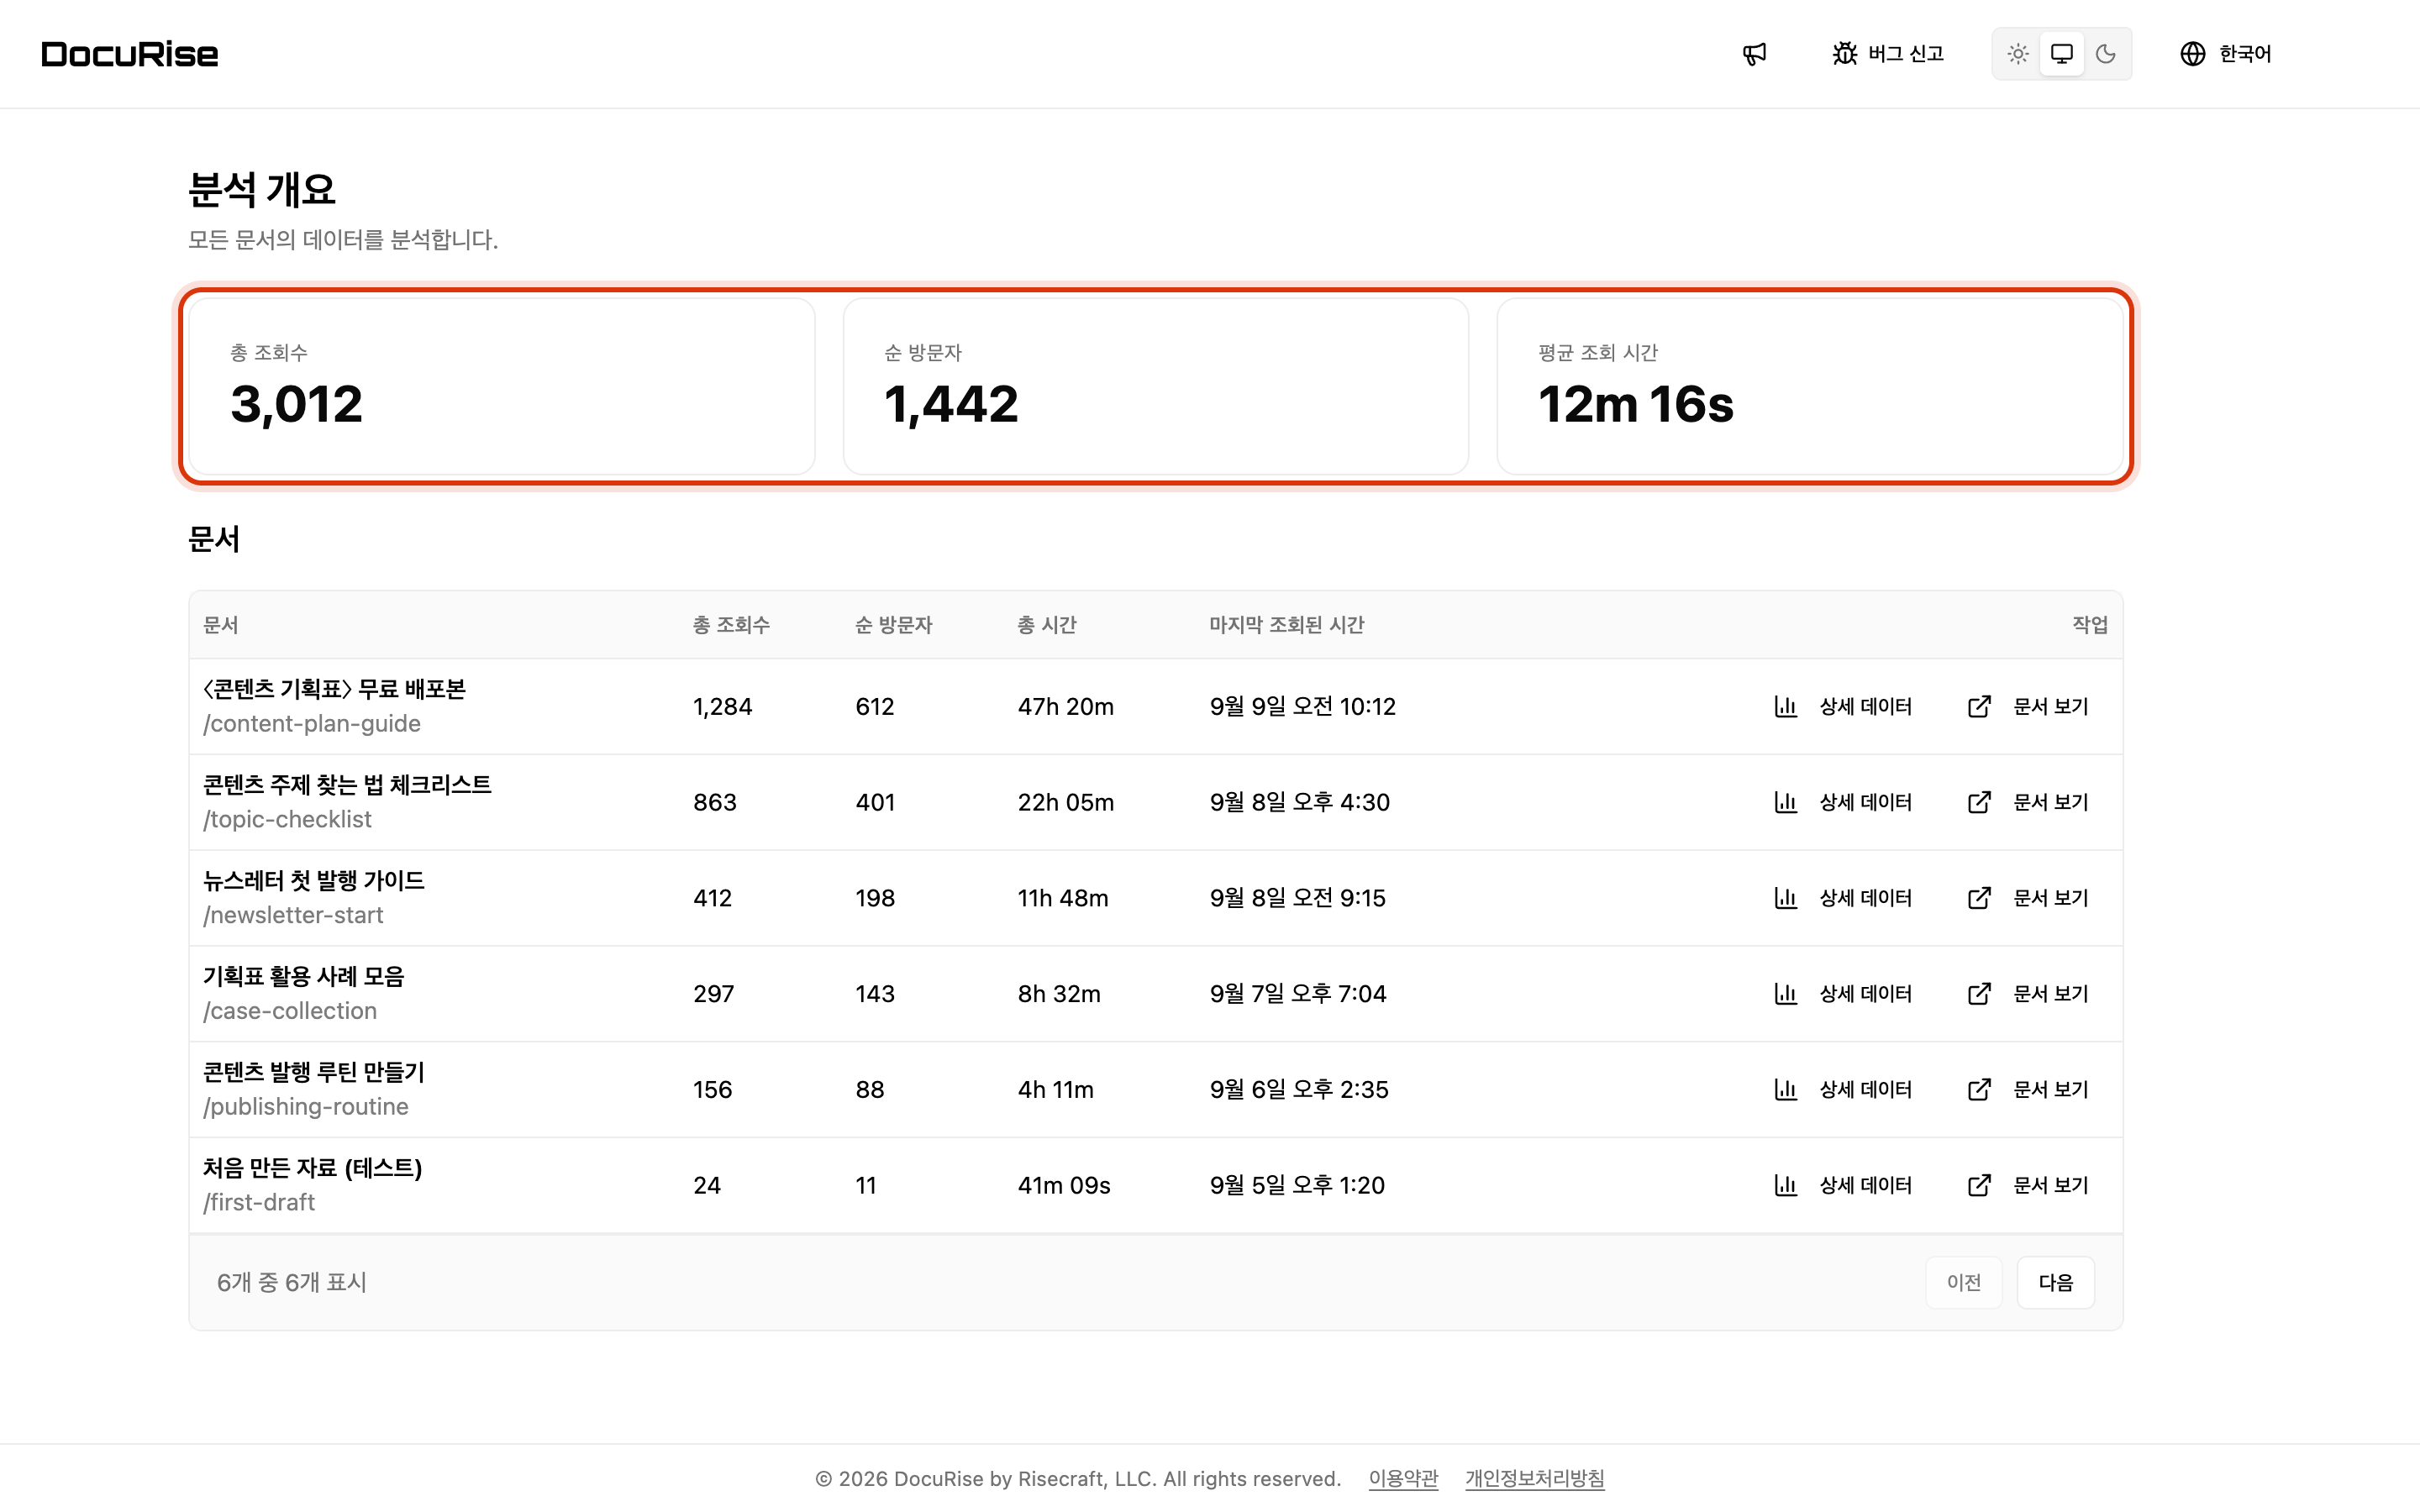The image size is (2420, 1512).
Task: Open the 개인정보처리방침 footer link
Action: point(1535,1479)
